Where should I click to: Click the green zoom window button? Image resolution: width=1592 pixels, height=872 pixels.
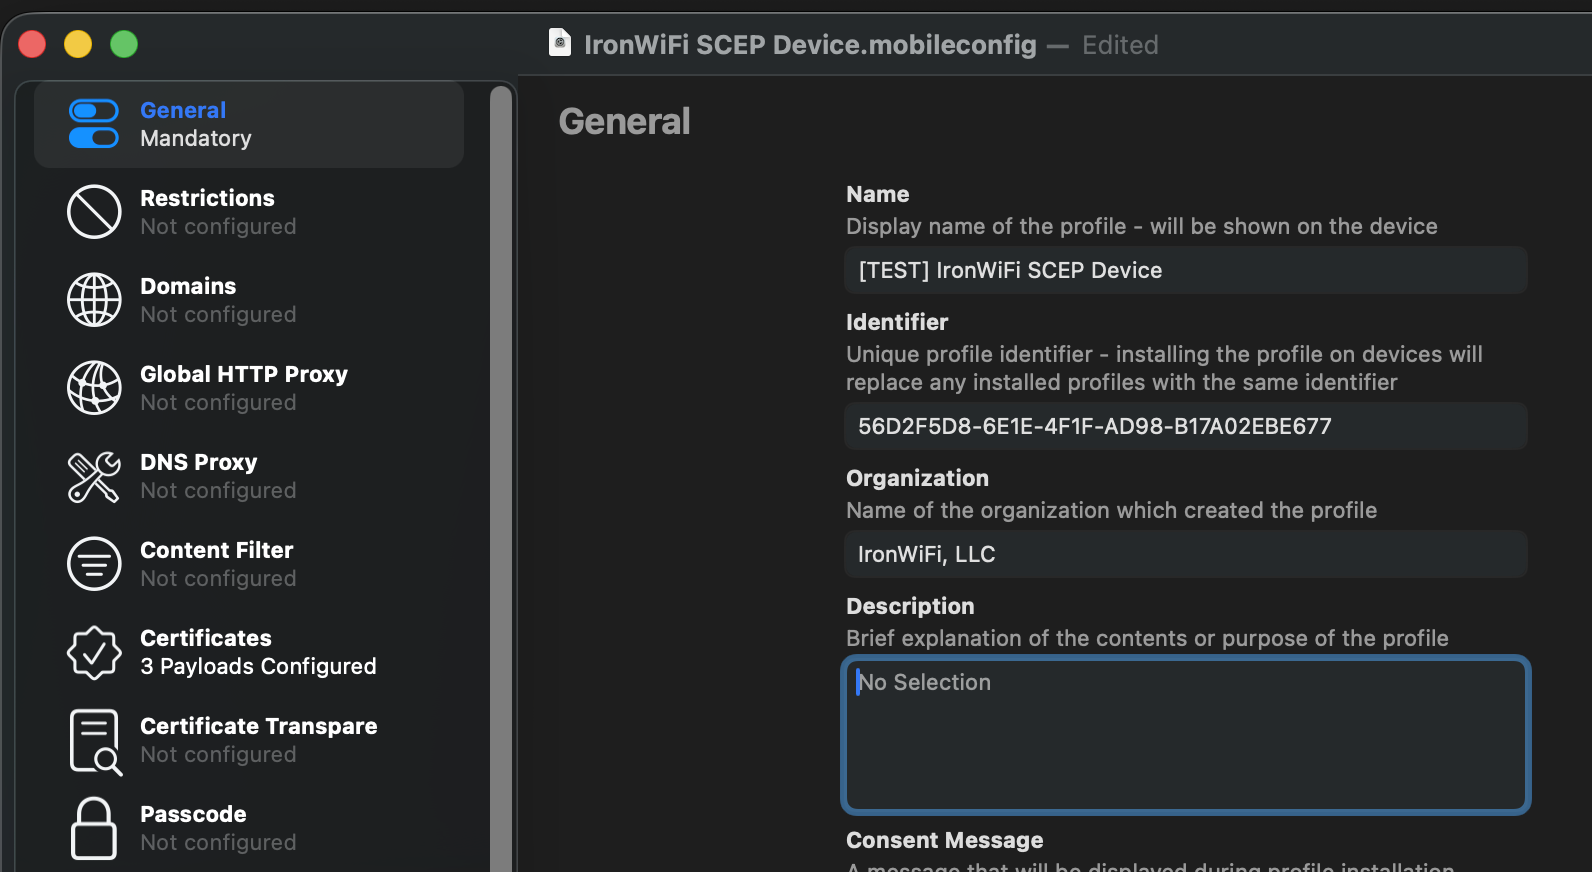pyautogui.click(x=124, y=44)
